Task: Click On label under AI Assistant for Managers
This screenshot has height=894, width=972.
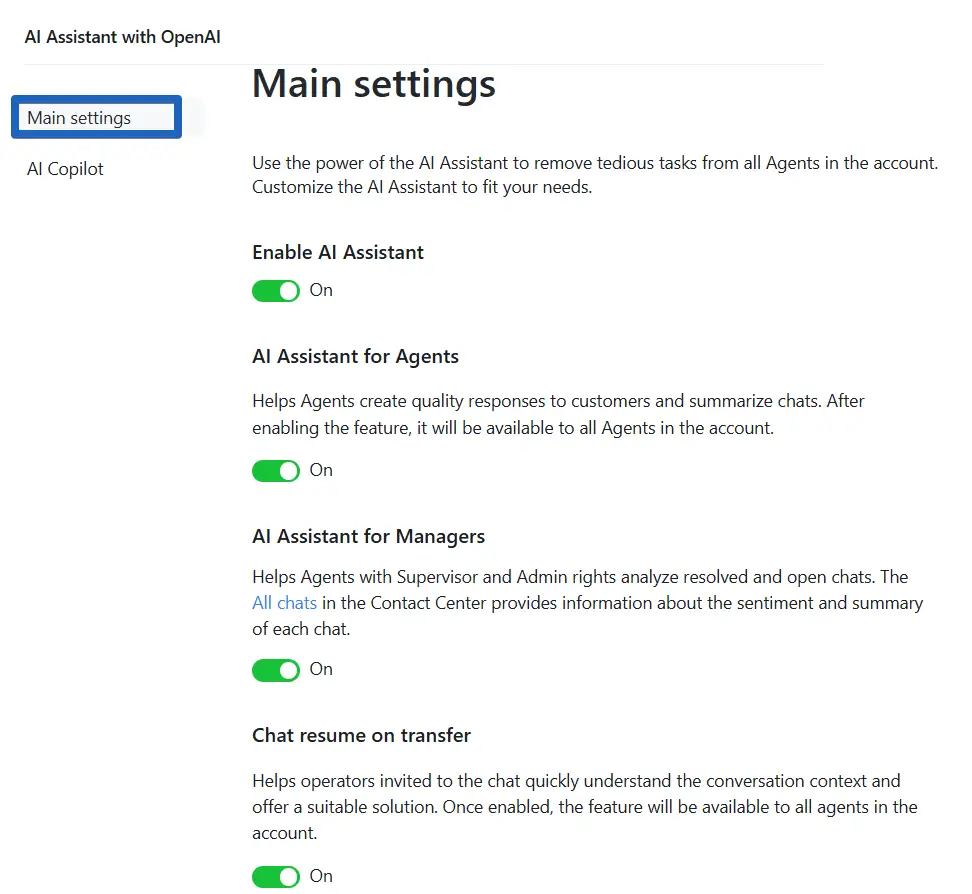Action: tap(321, 669)
